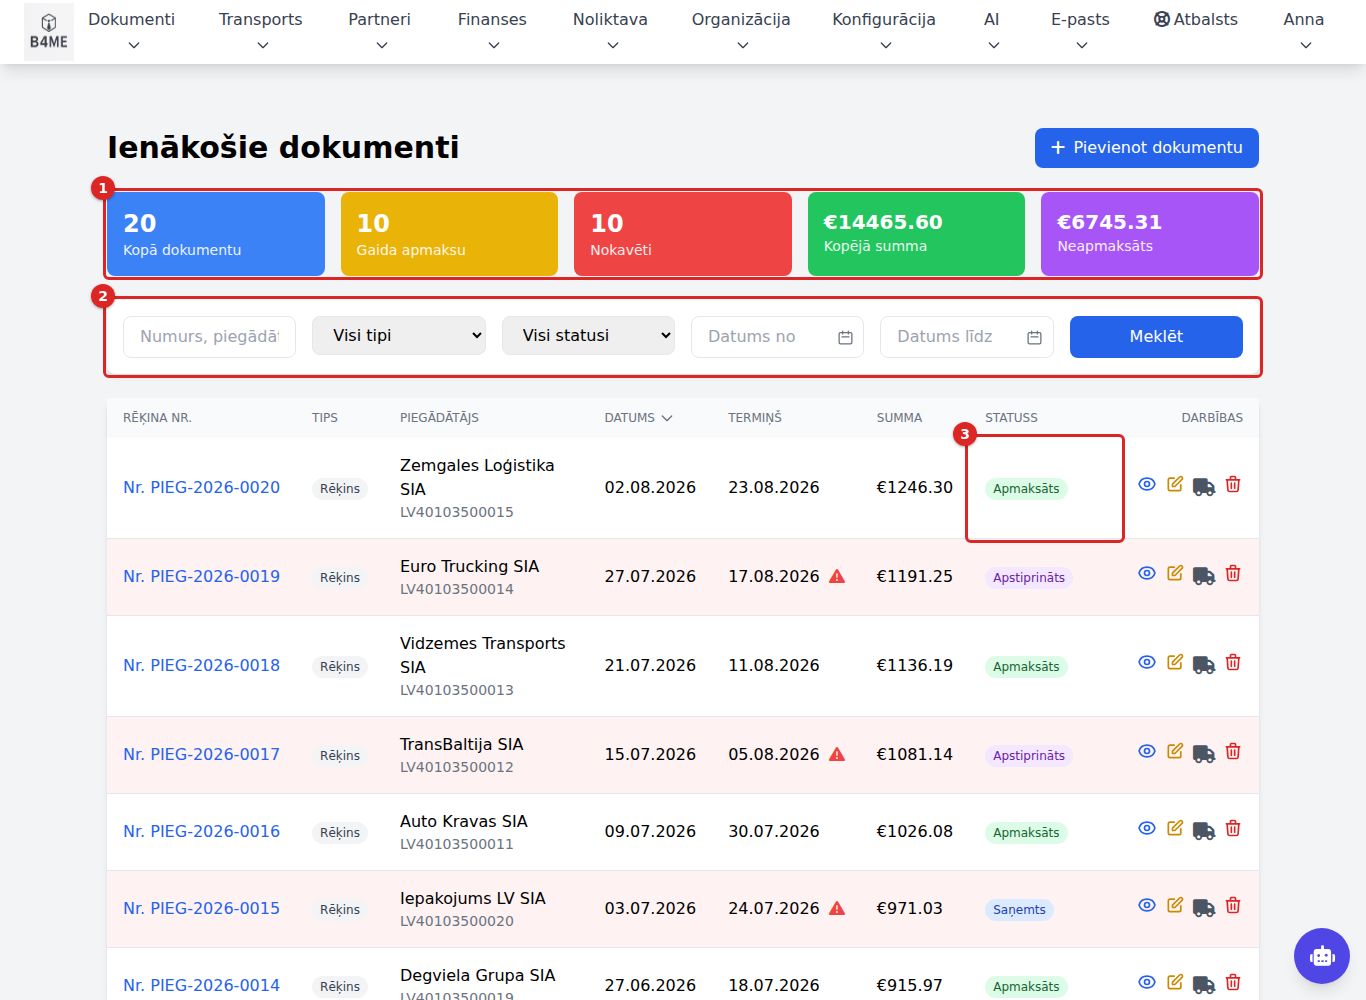Open calendar picker in Datums līdz field

1034,337
